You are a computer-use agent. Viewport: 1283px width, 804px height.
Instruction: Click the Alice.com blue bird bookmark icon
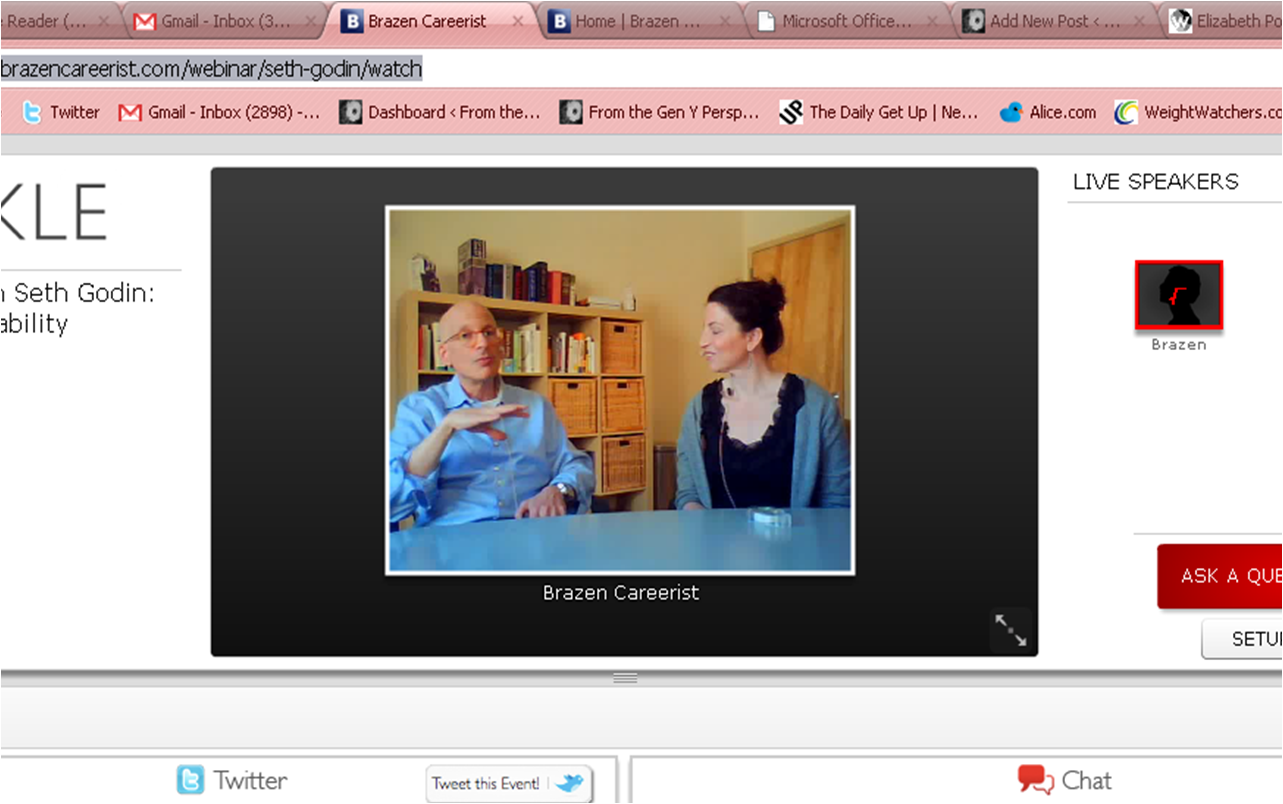coord(1011,112)
